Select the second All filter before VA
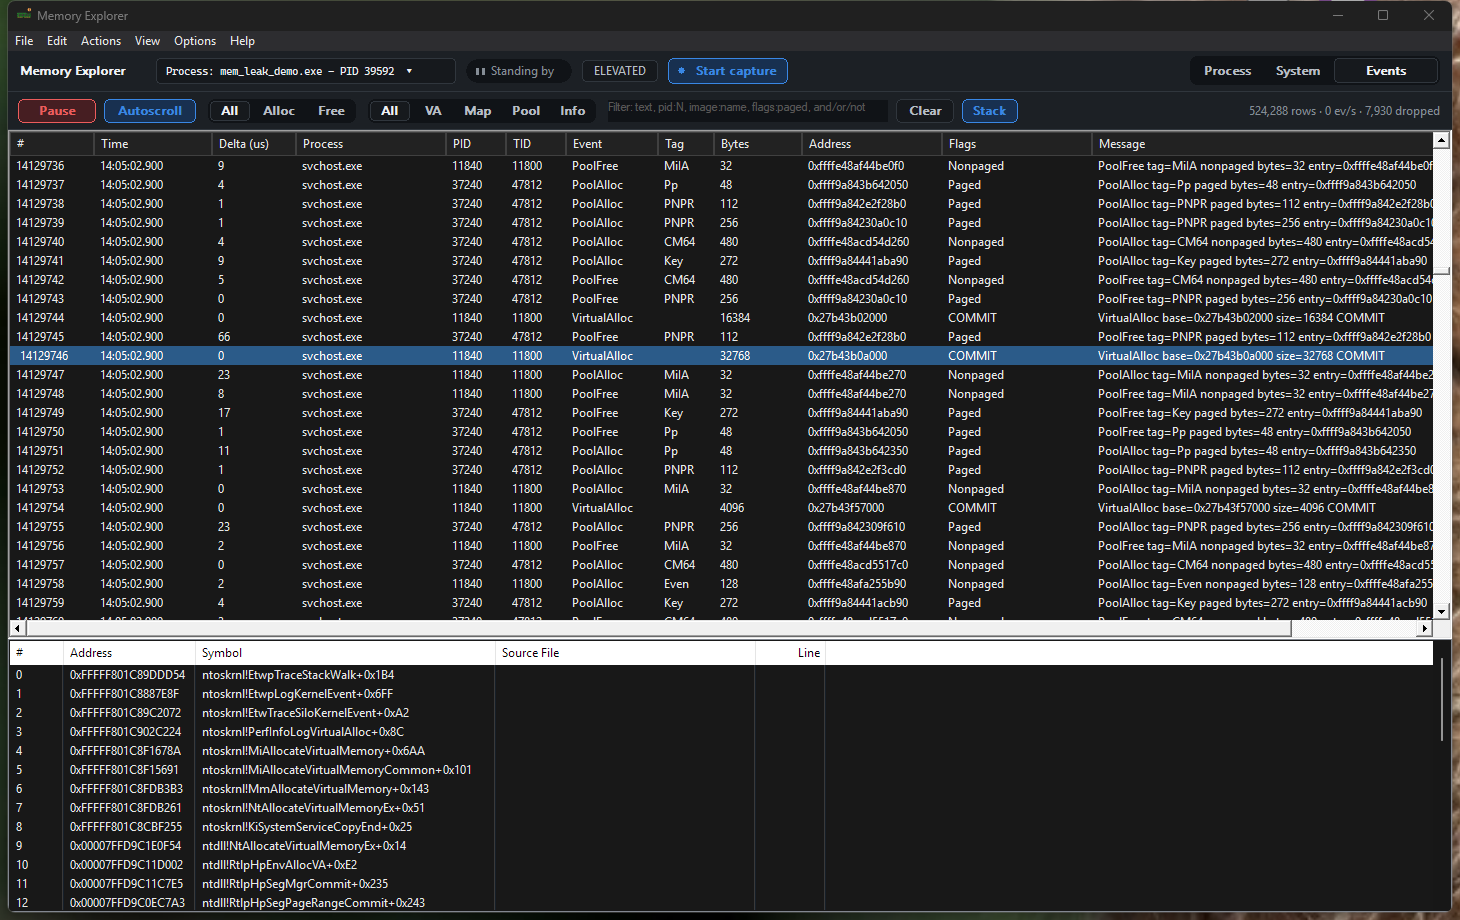The image size is (1460, 920). tap(390, 111)
